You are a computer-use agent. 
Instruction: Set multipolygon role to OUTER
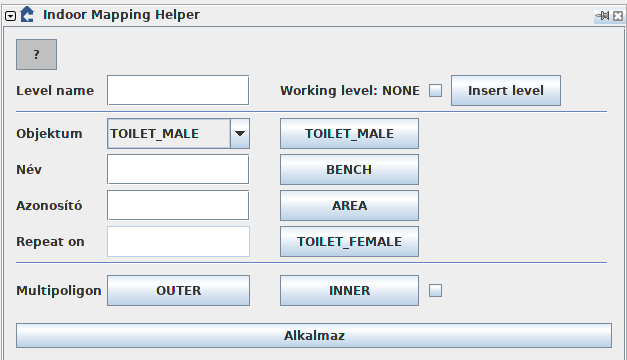click(178, 290)
